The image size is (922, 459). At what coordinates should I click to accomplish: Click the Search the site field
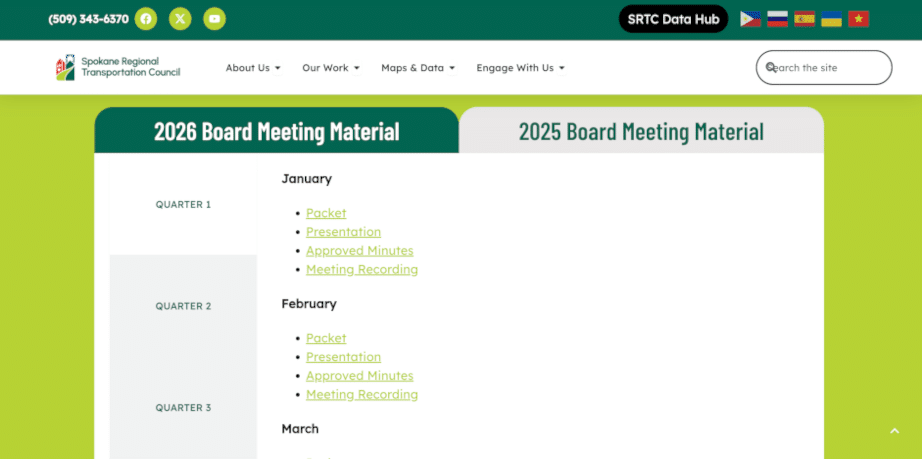pyautogui.click(x=828, y=68)
